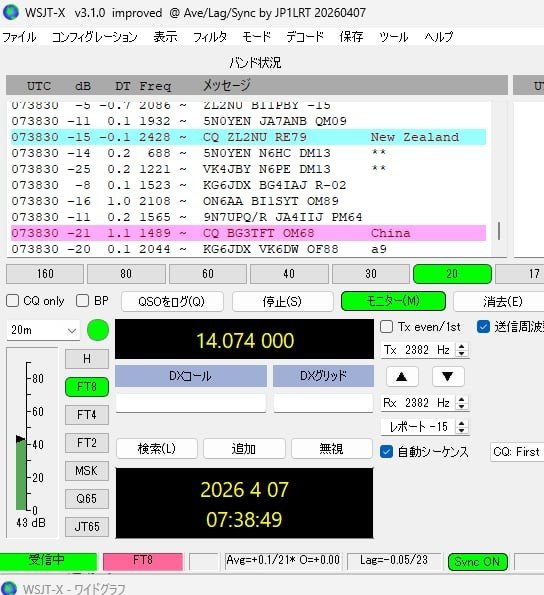
Task: Select FT8 mode button
Action: [87, 387]
